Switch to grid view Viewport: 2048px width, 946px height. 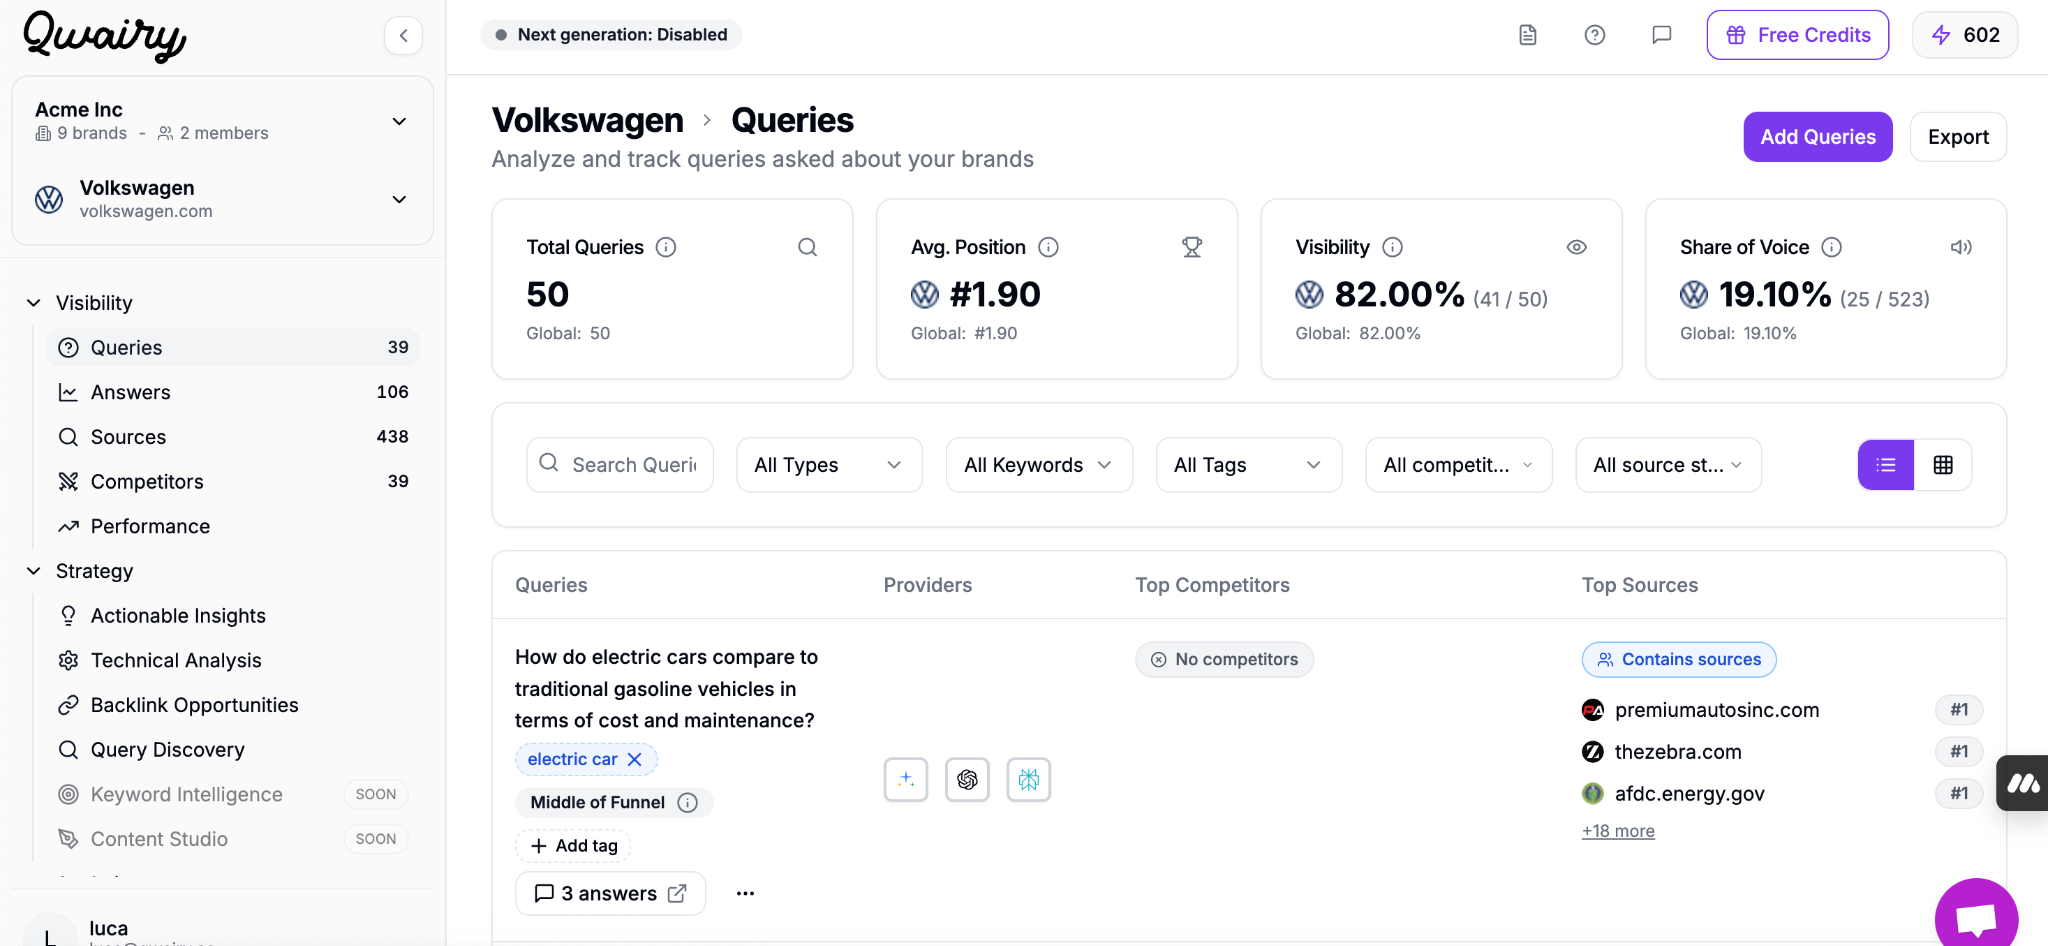pos(1943,465)
